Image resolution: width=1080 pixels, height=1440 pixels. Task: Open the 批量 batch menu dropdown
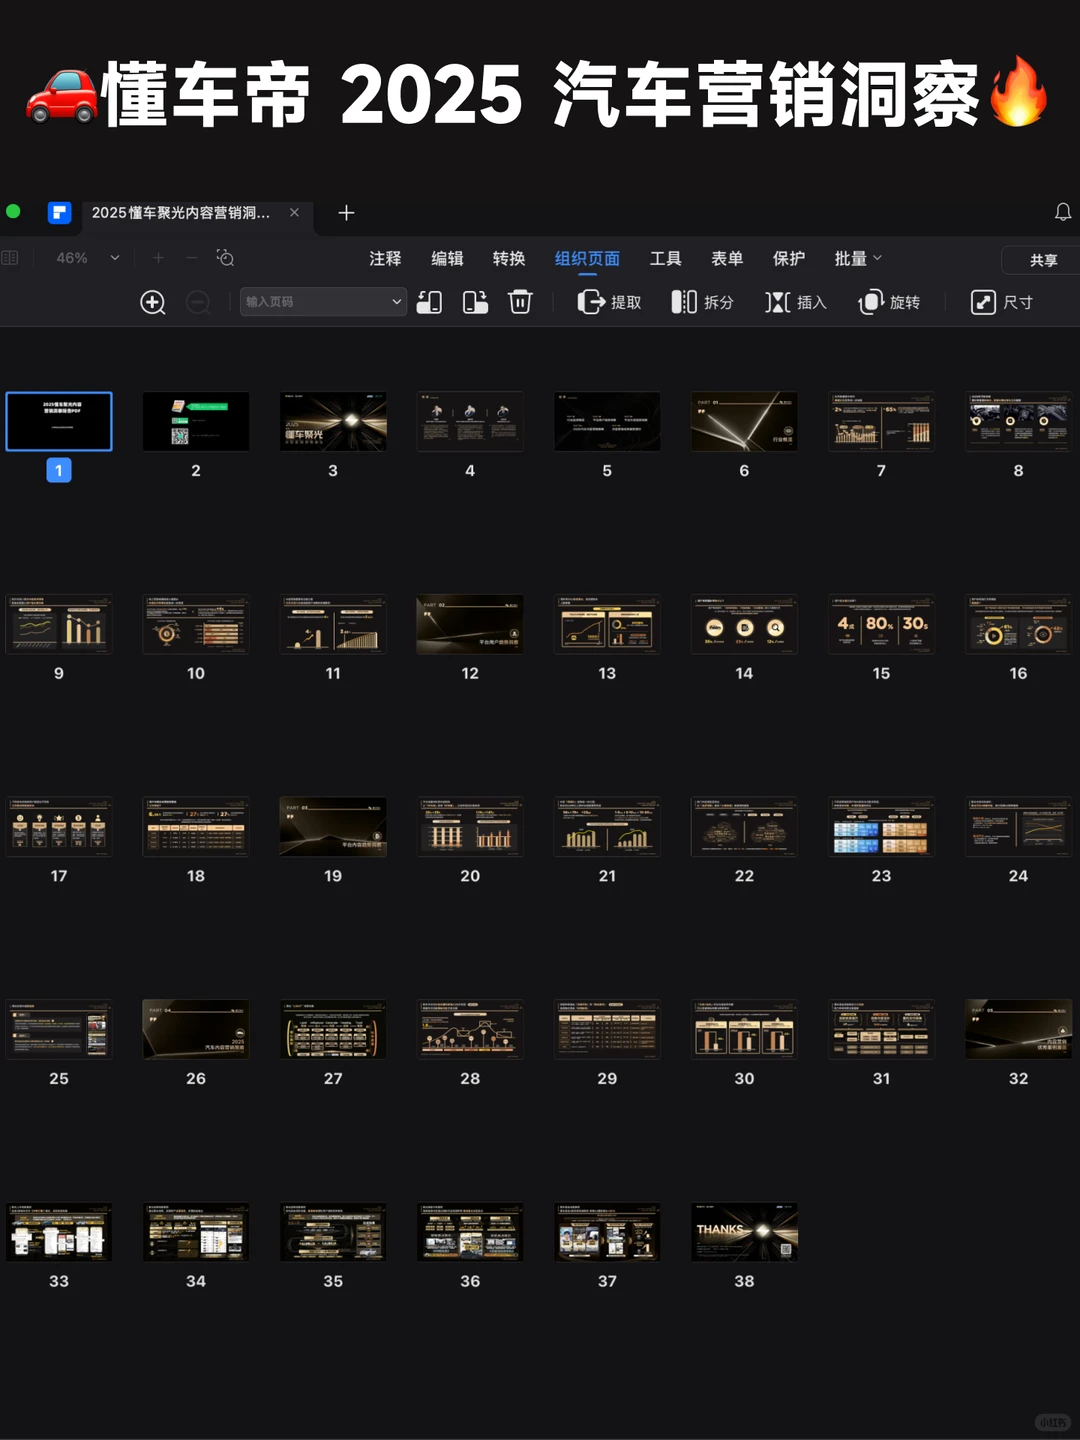(858, 258)
